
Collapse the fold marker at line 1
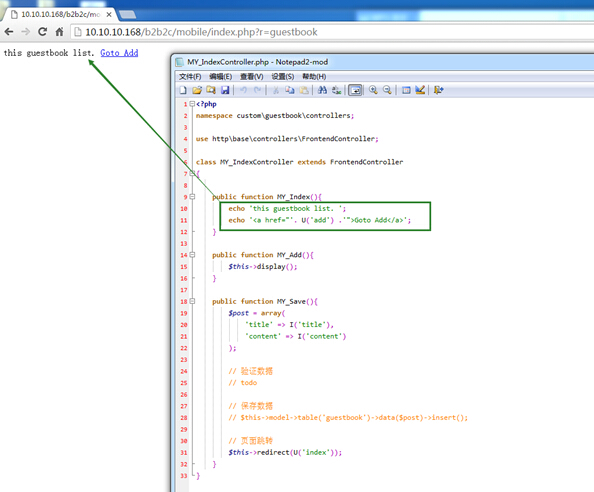point(192,103)
